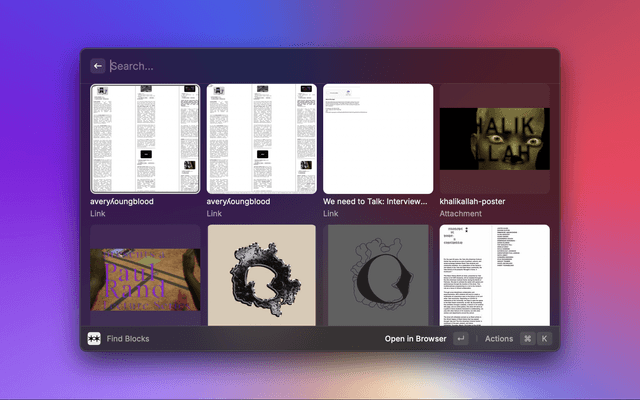This screenshot has width=640, height=400.
Task: Click the Are.na extension icon
Action: 94,339
